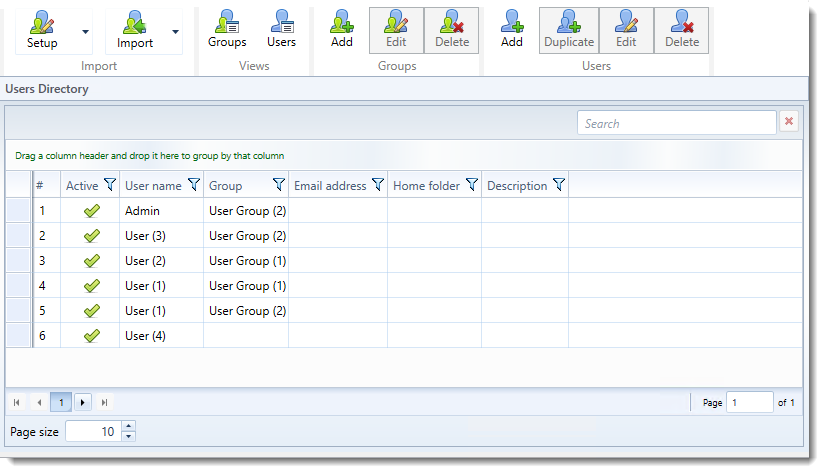Click Edit in the Users section

[626, 30]
